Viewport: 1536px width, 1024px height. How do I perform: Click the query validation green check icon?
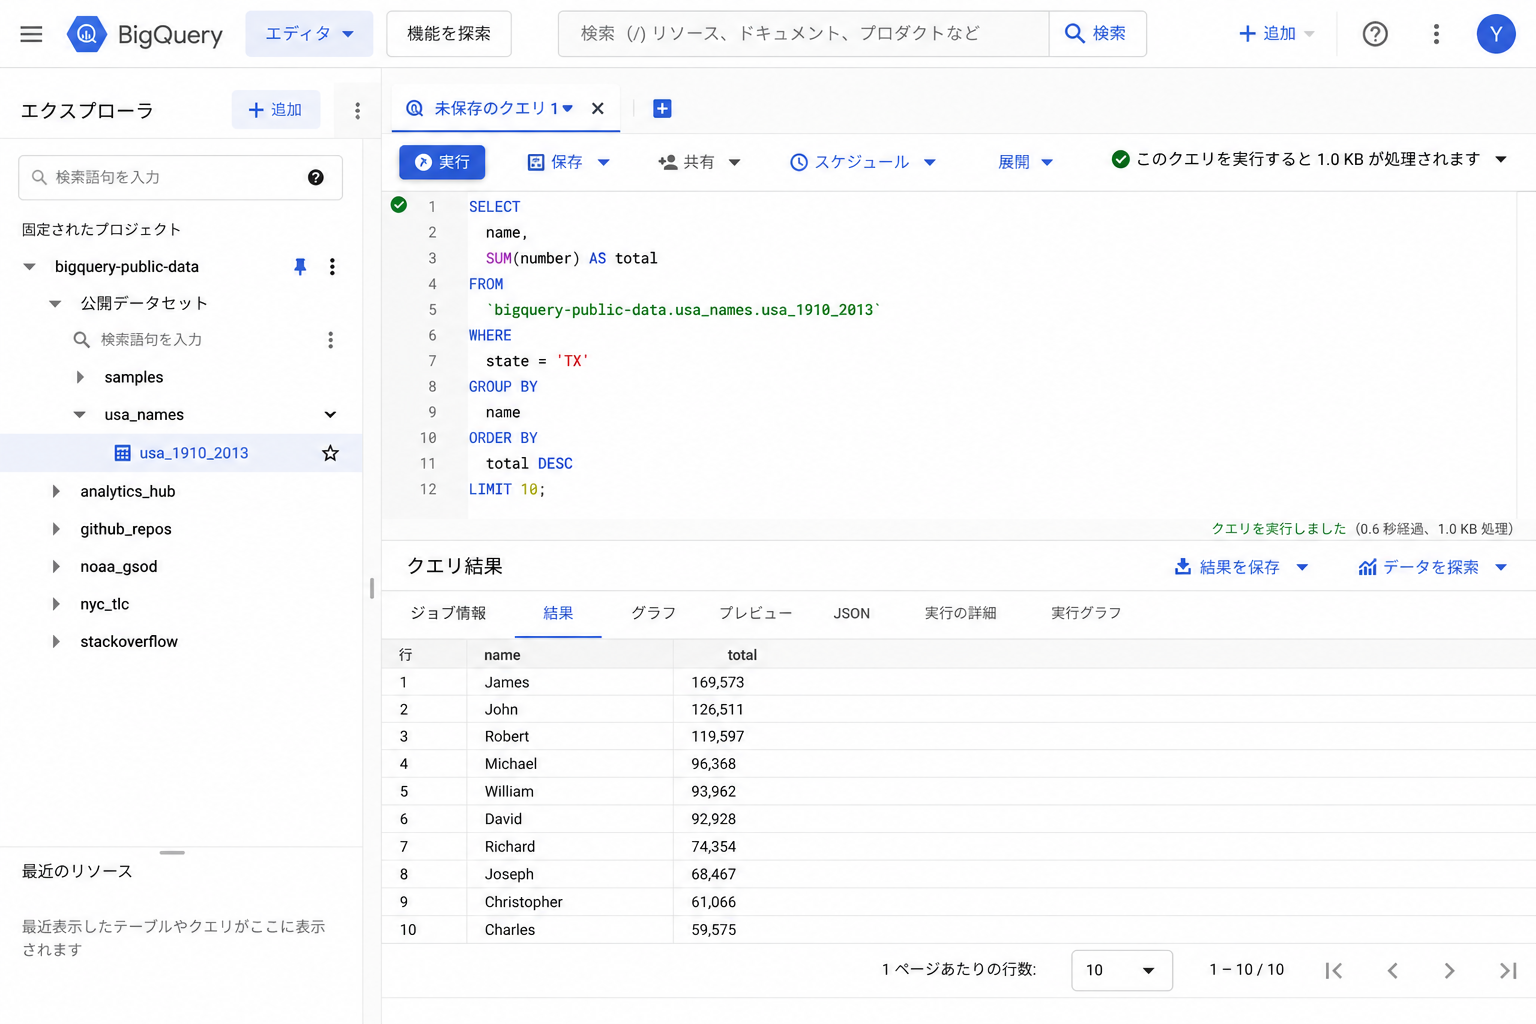399,205
